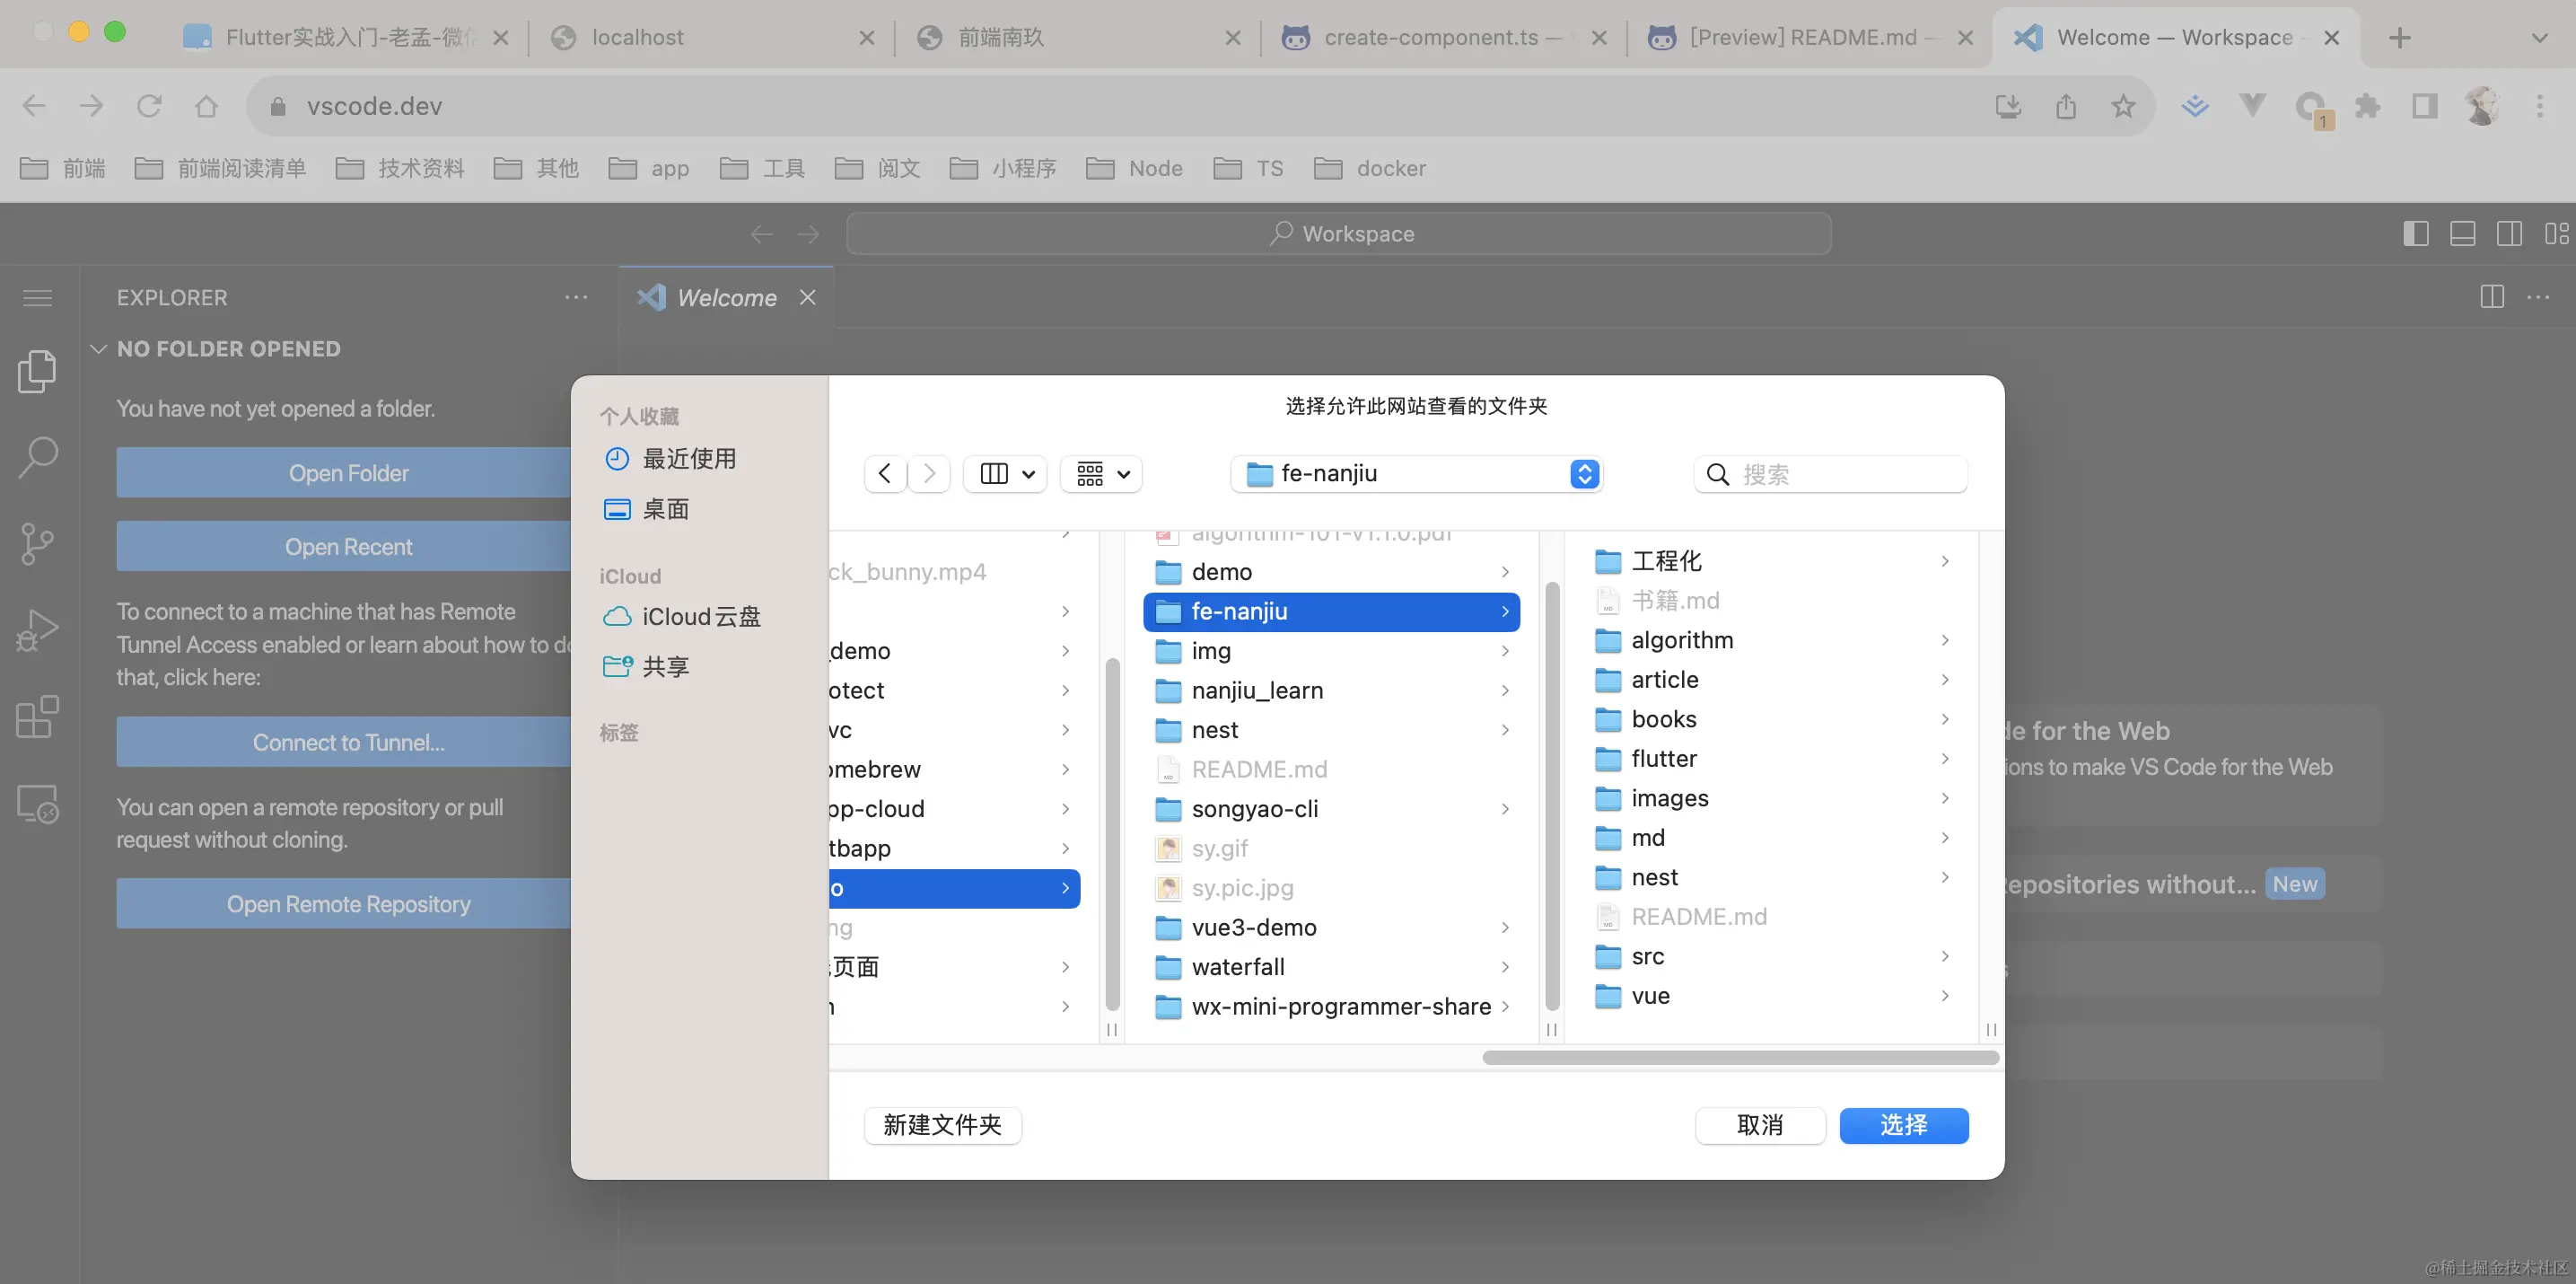
Task: Click the 新建文件夹 button
Action: pos(942,1125)
